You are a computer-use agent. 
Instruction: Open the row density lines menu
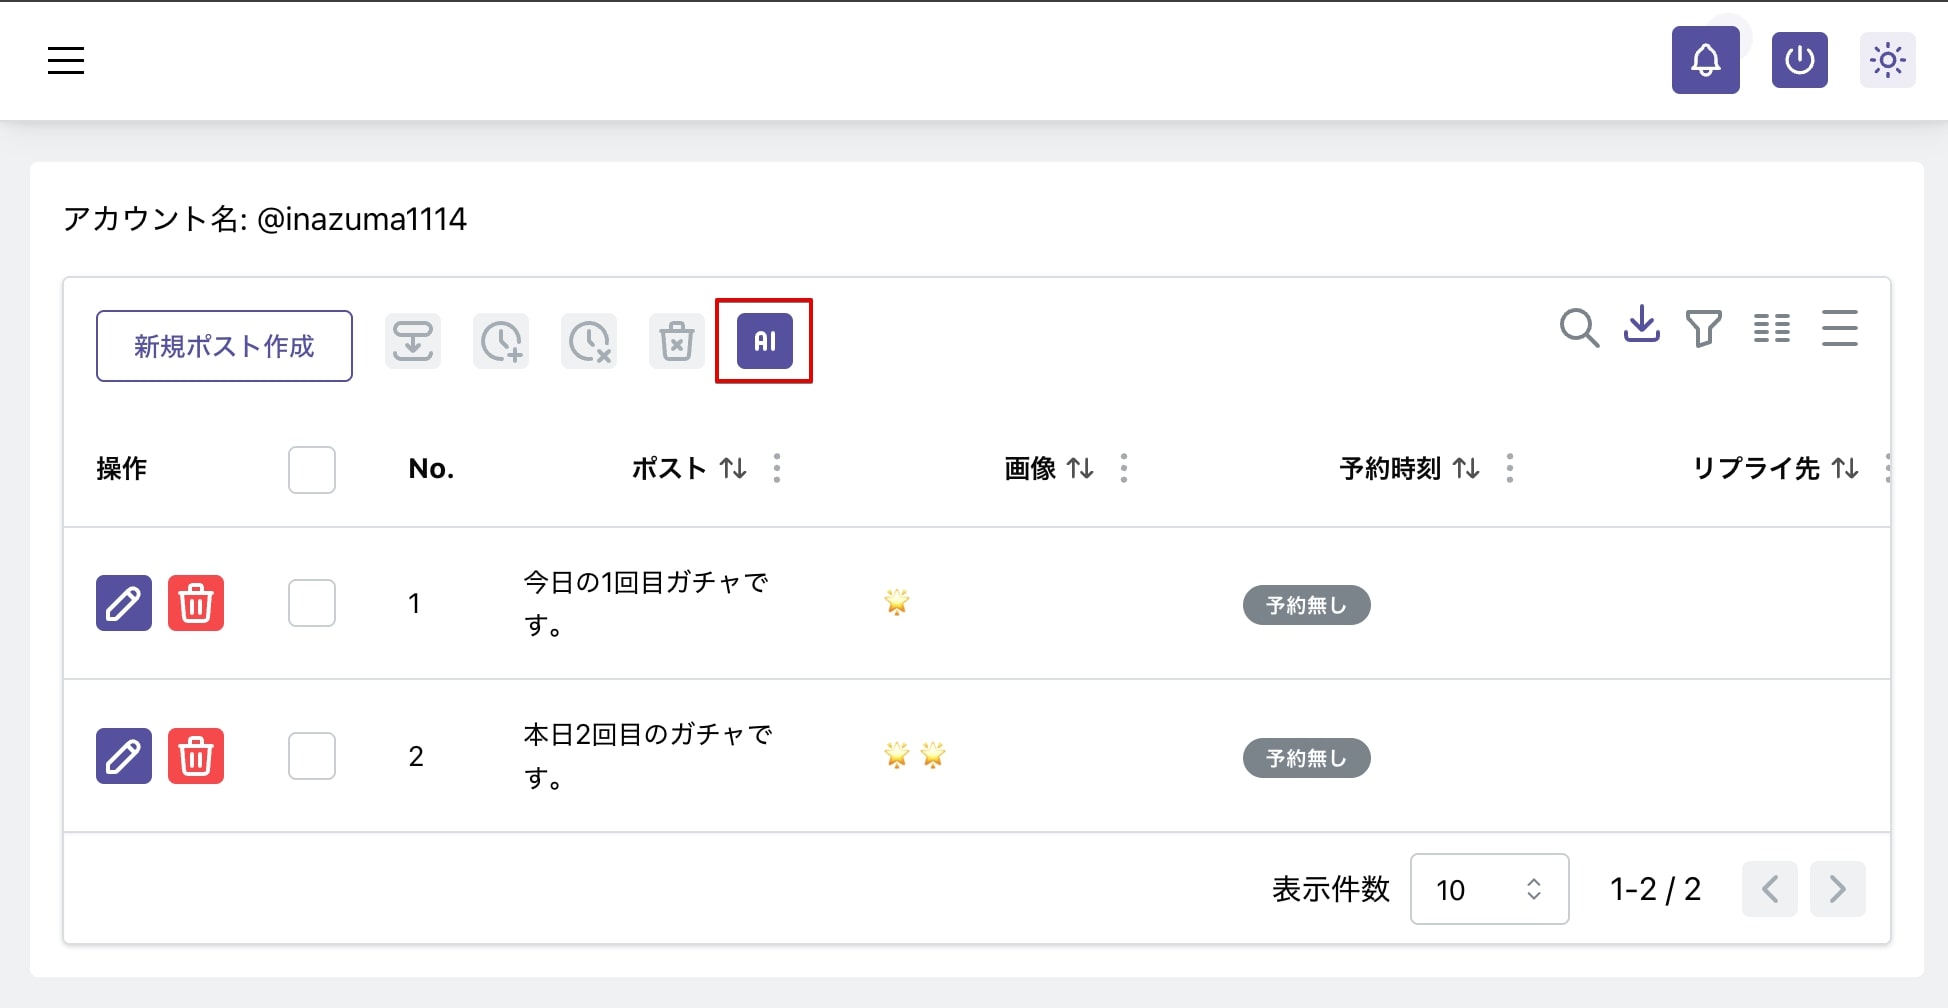click(x=1840, y=328)
